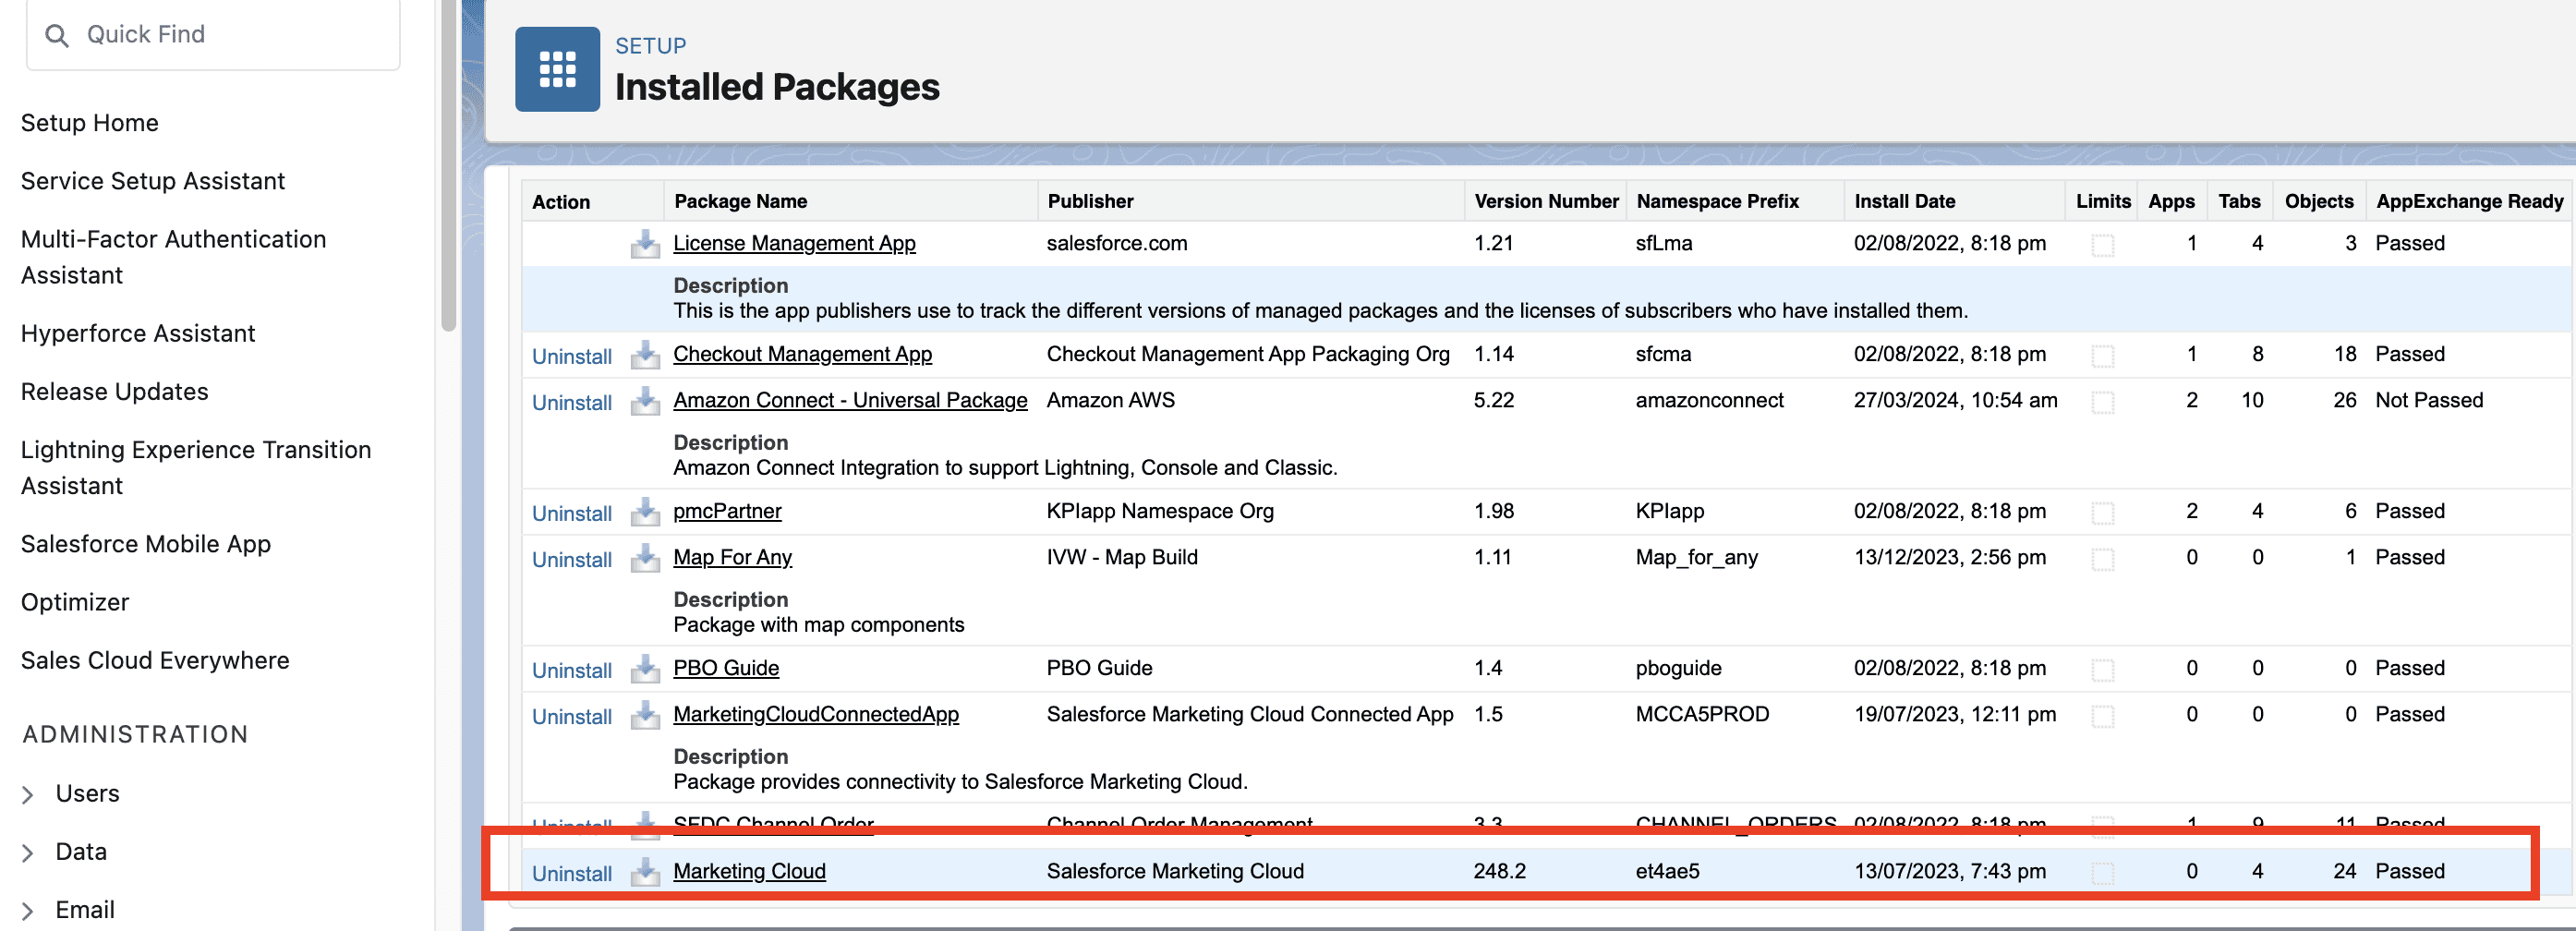The width and height of the screenshot is (2576, 931).
Task: Uninstall Marketing Cloud package
Action: coord(572,873)
